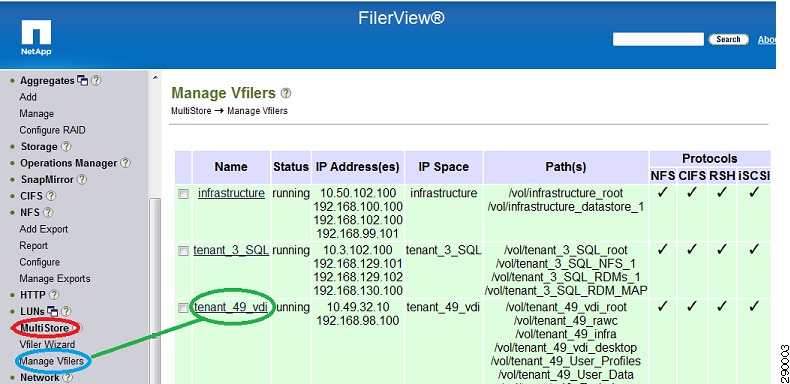The height and width of the screenshot is (384, 790).
Task: Click path /vol/tenant_3_SQL_RDM_MAP
Action: pos(566,291)
